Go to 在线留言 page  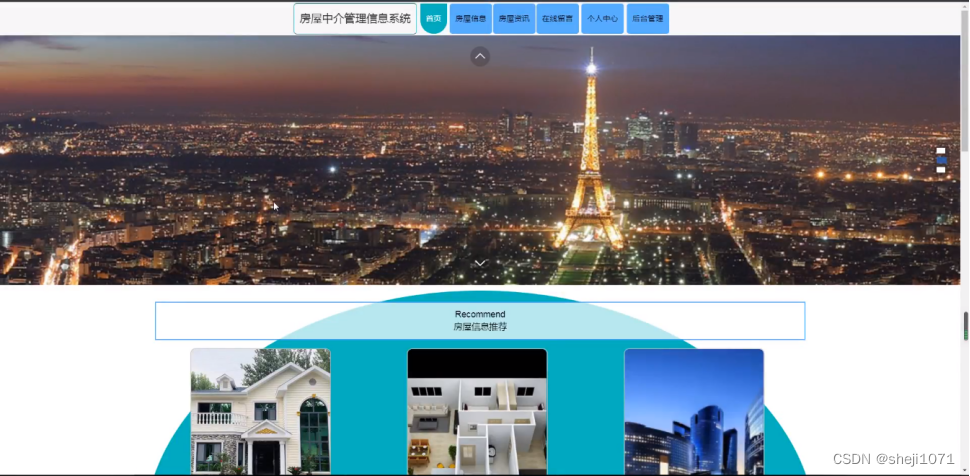[x=557, y=19]
